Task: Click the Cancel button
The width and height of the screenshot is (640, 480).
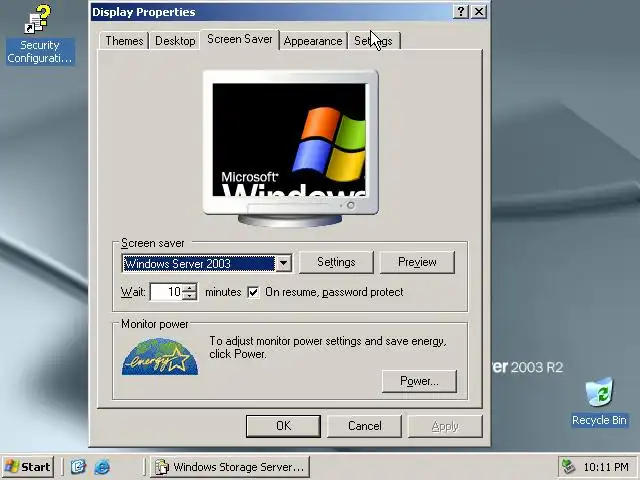Action: tap(364, 426)
